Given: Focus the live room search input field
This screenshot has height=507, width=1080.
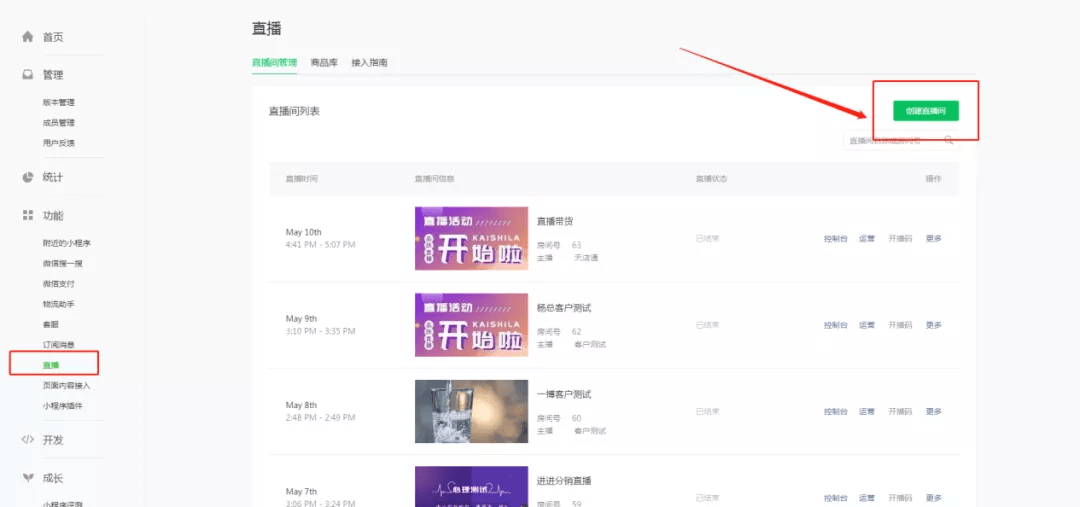Looking at the screenshot, I should tap(890, 141).
